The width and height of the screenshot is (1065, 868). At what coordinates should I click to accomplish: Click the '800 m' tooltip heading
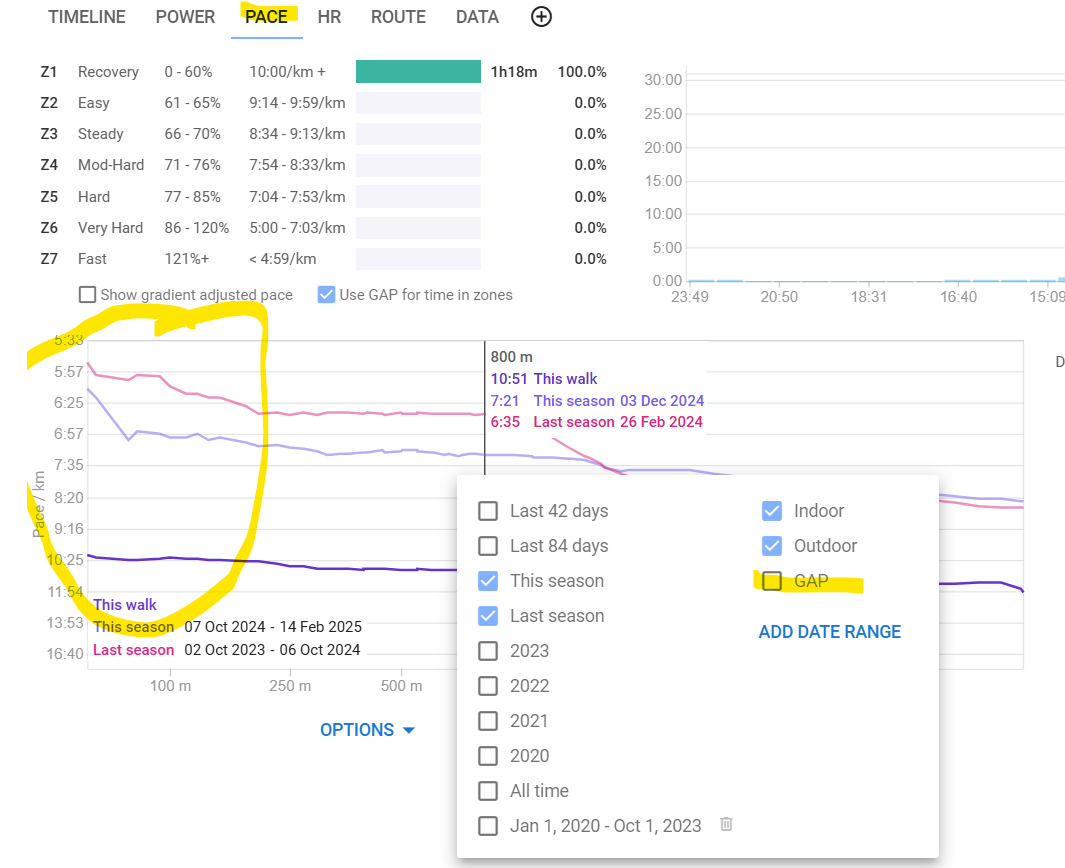511,357
